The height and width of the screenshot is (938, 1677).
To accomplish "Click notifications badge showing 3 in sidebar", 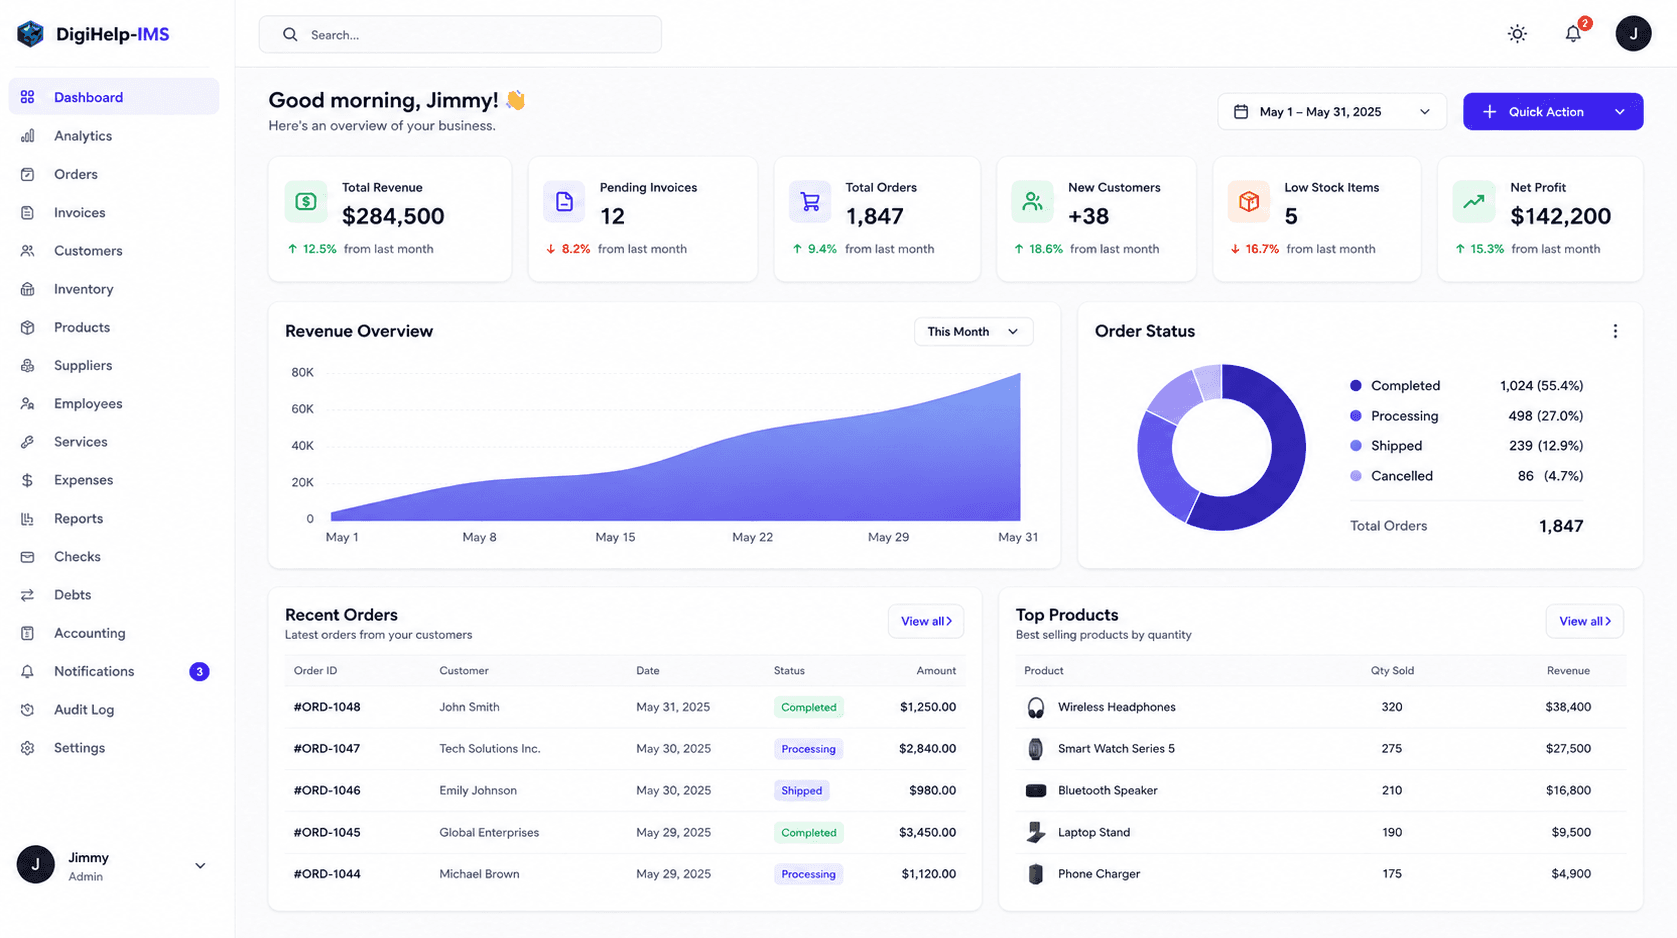I will (199, 672).
